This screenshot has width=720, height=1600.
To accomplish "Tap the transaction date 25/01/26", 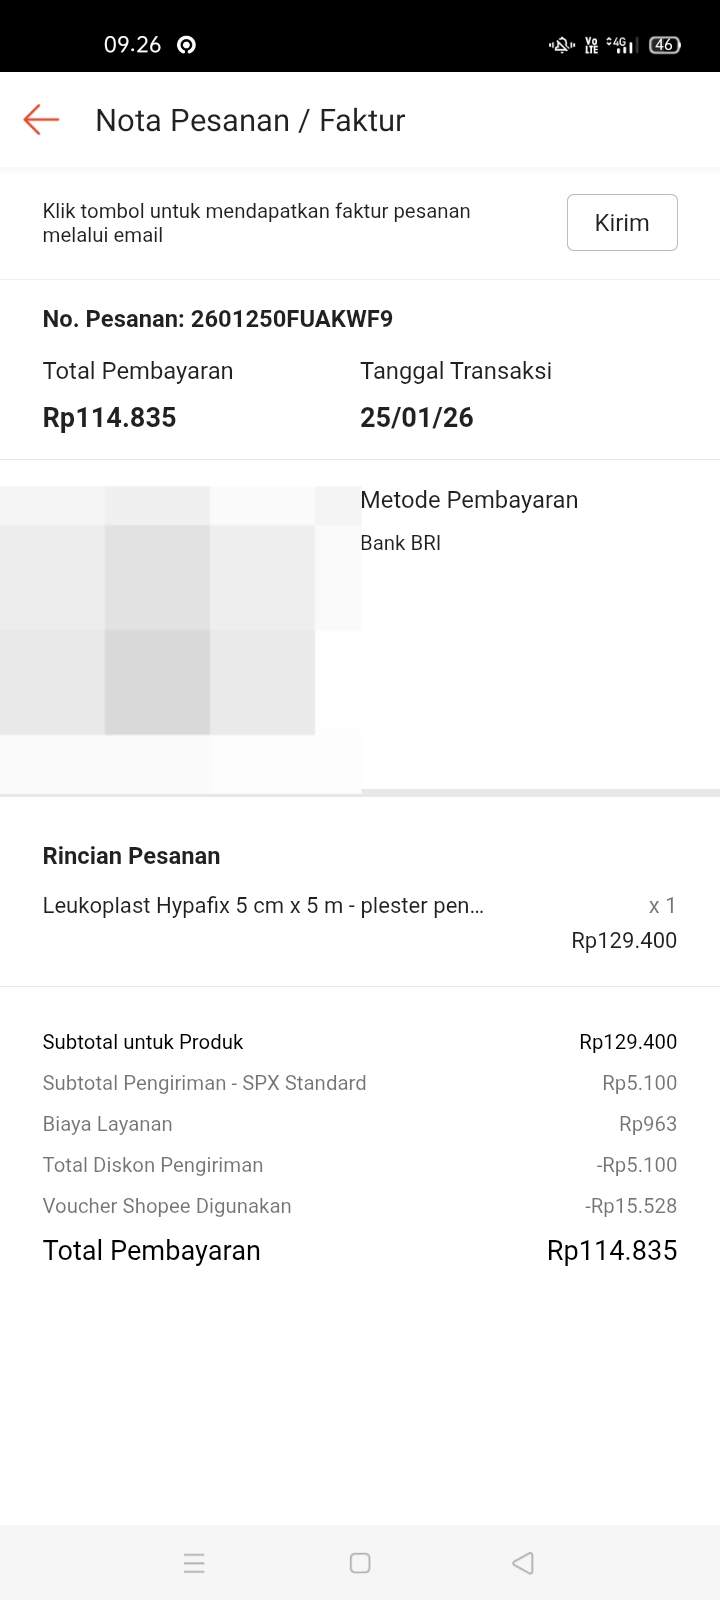I will tap(417, 417).
